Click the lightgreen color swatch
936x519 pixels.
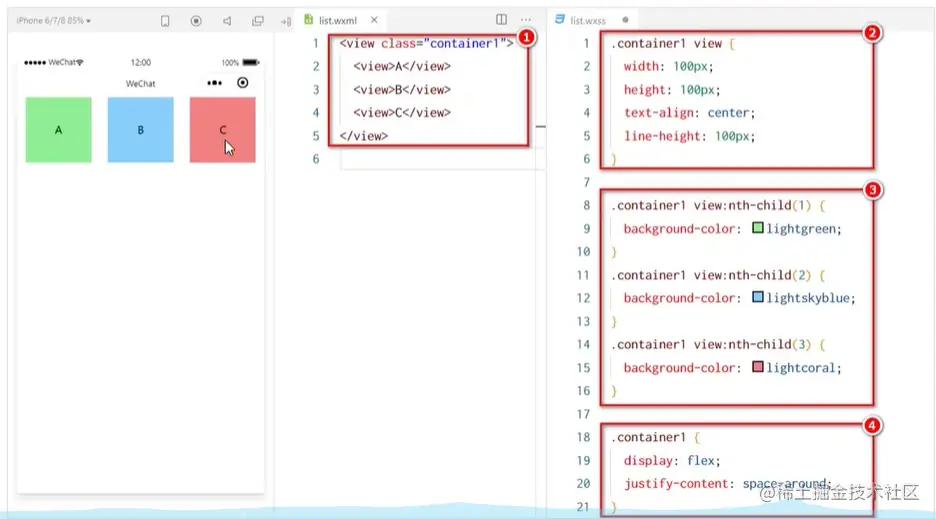tap(758, 228)
